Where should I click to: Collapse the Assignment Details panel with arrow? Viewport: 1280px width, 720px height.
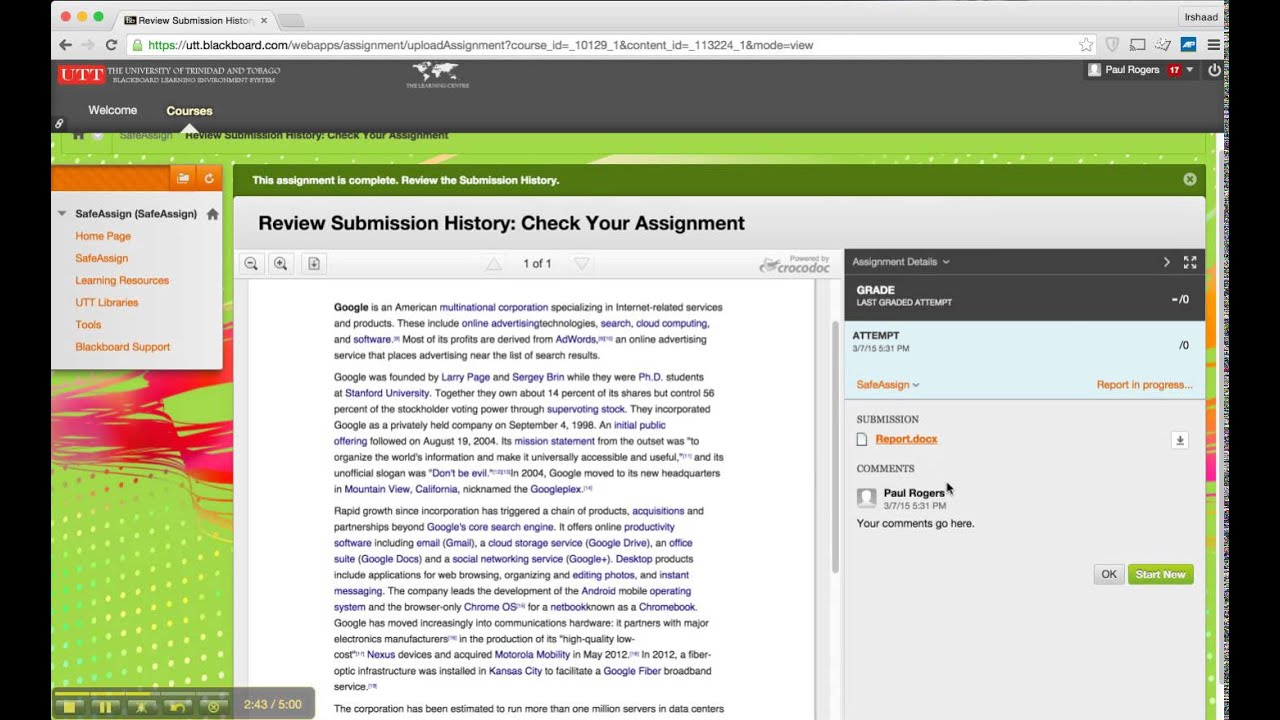point(1166,262)
